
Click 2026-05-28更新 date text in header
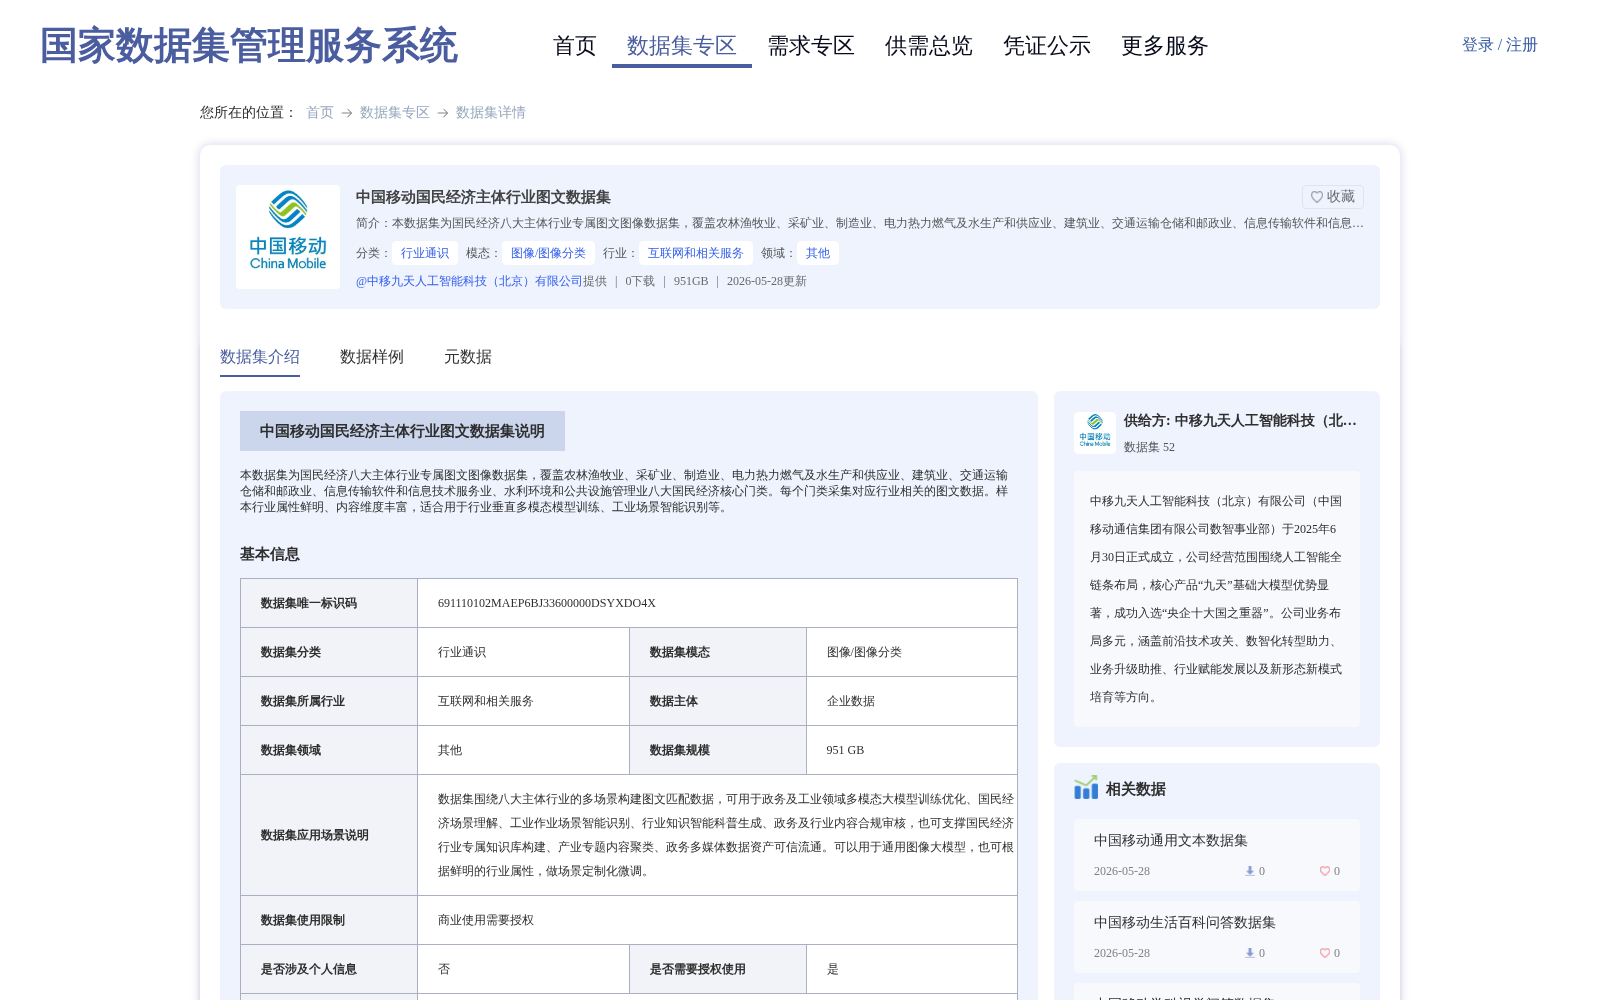tap(767, 281)
